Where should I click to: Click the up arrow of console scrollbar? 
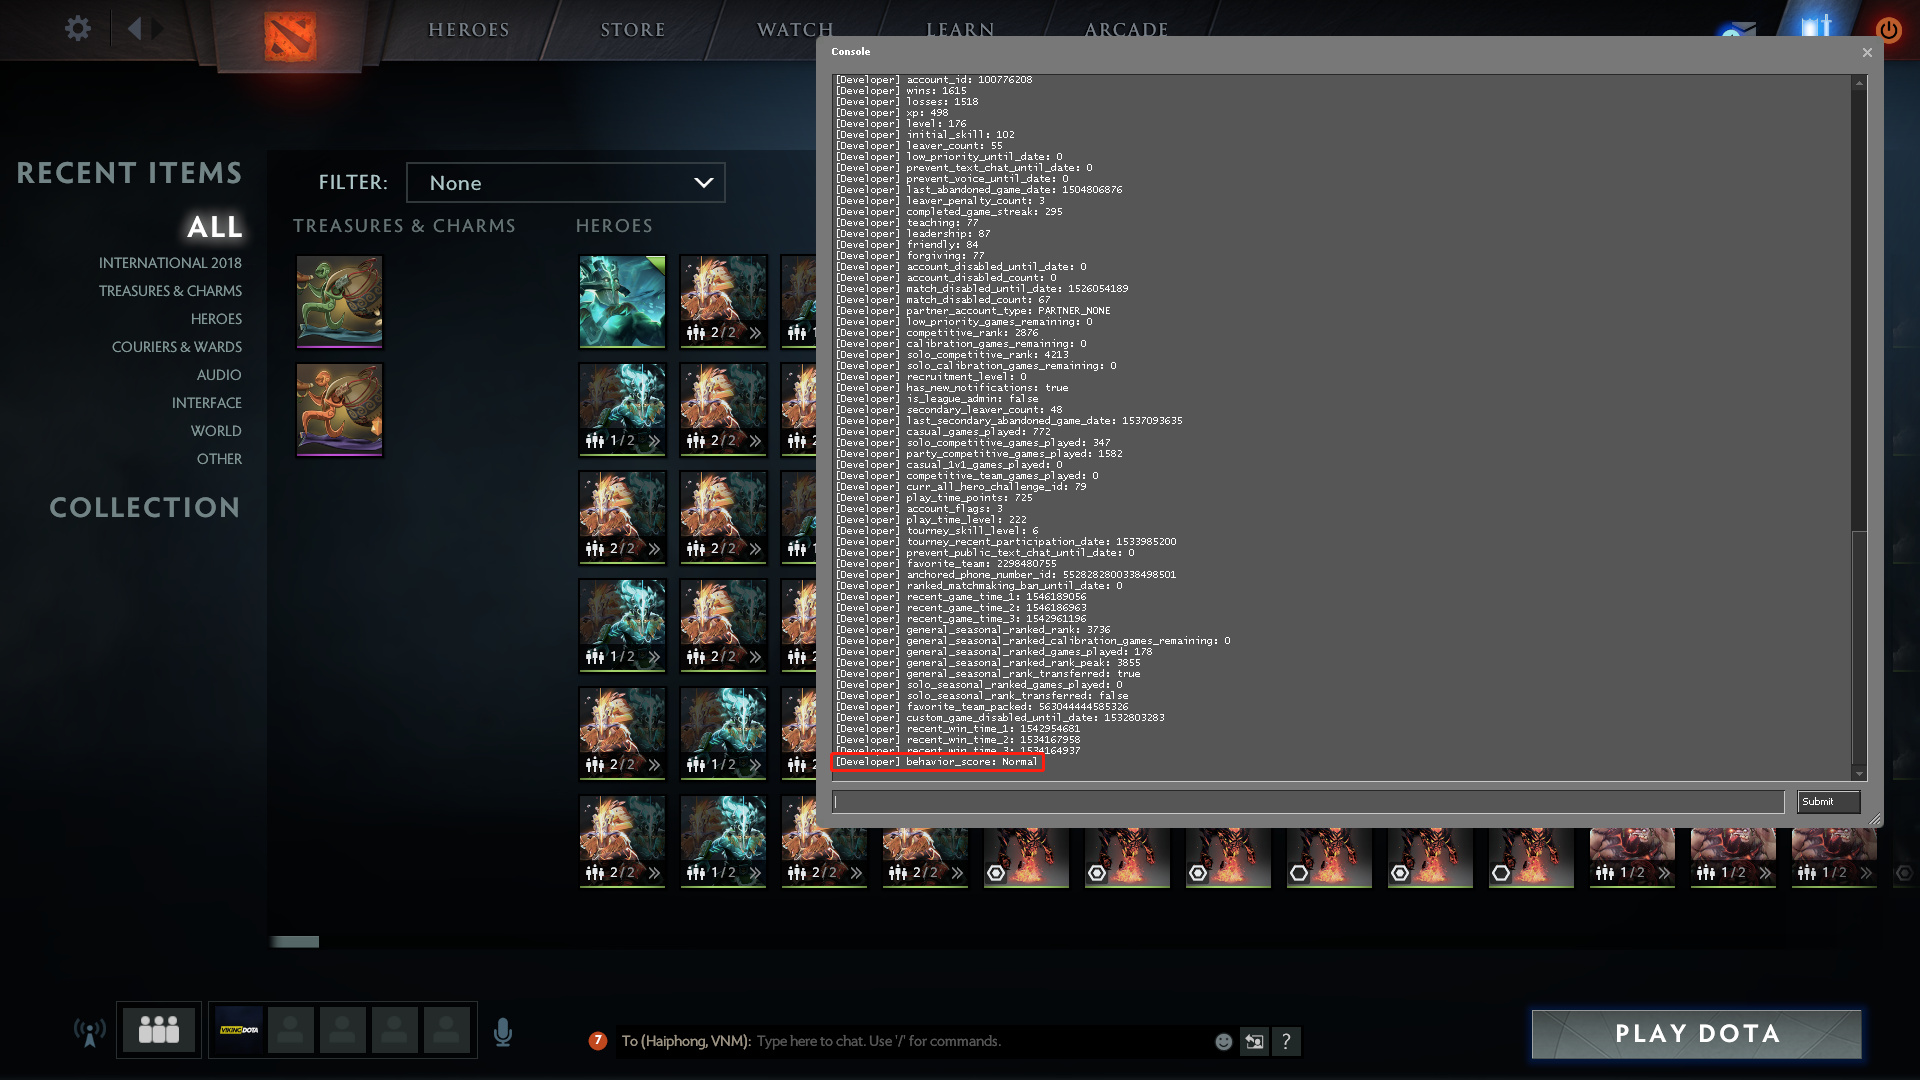coord(1859,83)
